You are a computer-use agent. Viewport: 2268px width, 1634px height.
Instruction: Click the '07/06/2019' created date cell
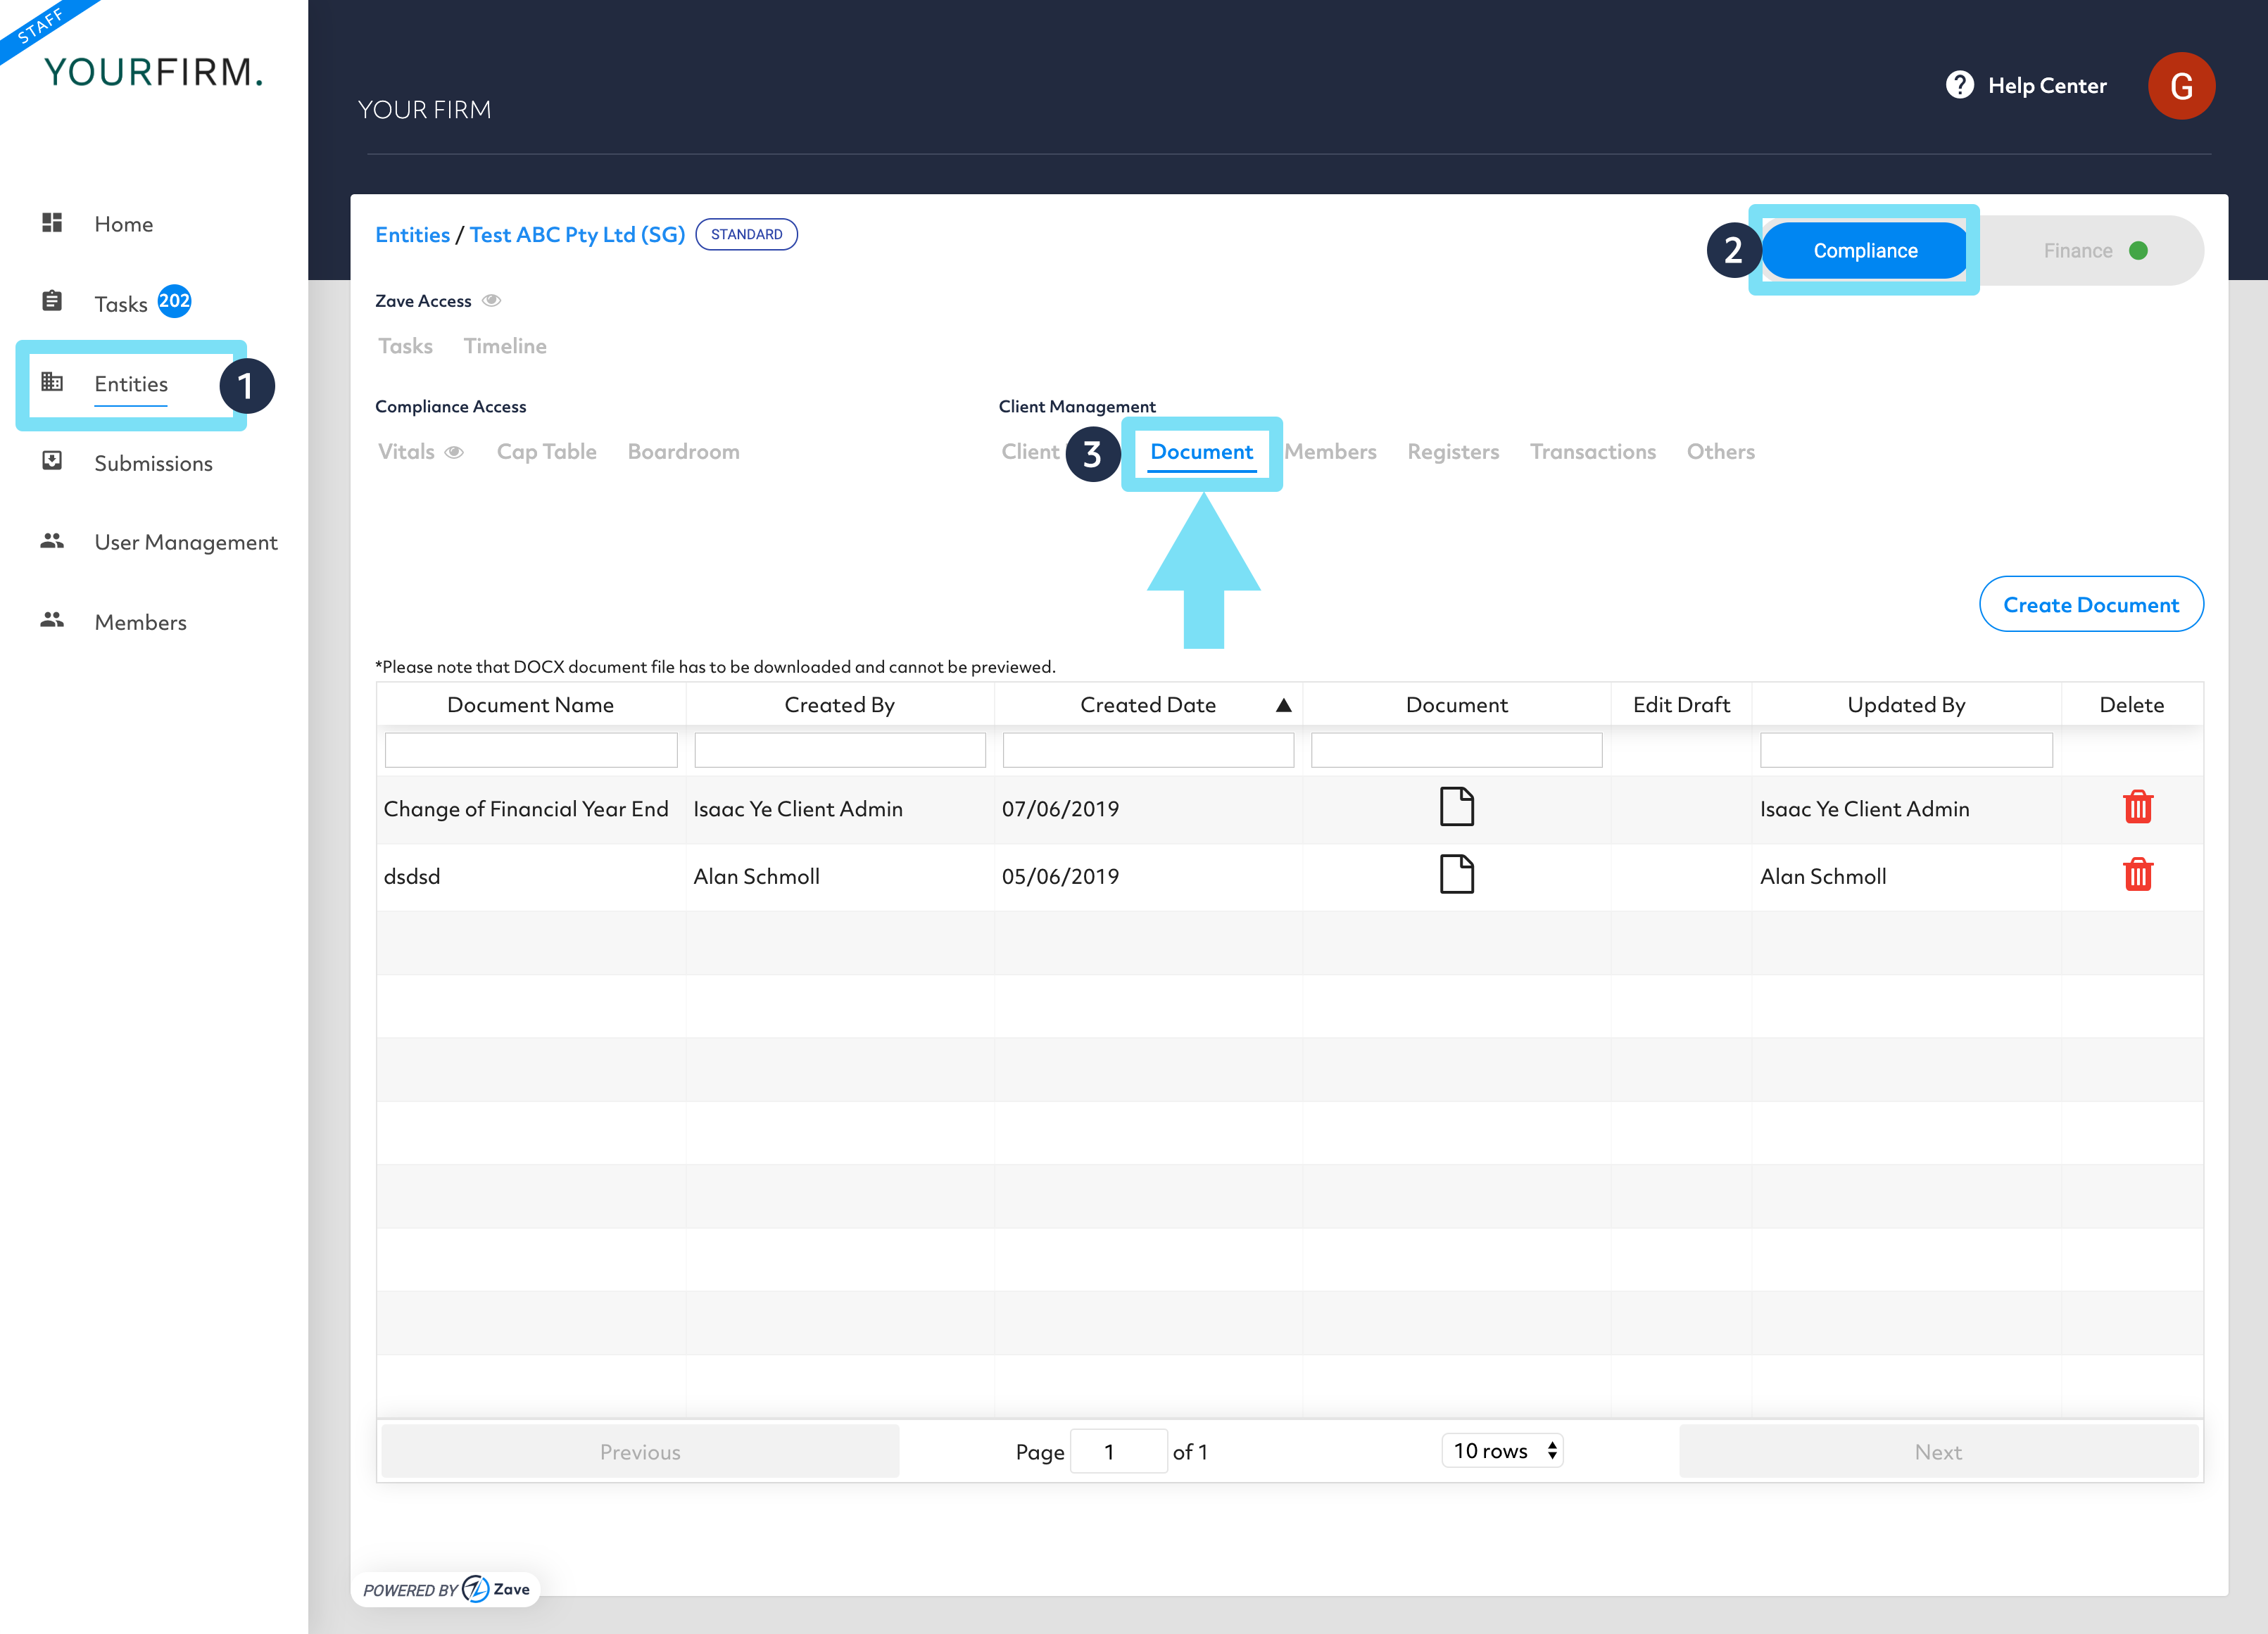(1060, 809)
